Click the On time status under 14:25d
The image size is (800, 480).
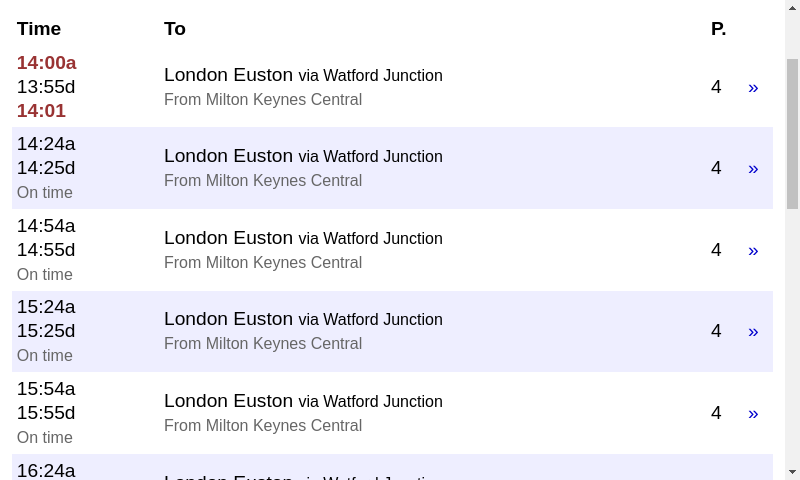(44, 192)
